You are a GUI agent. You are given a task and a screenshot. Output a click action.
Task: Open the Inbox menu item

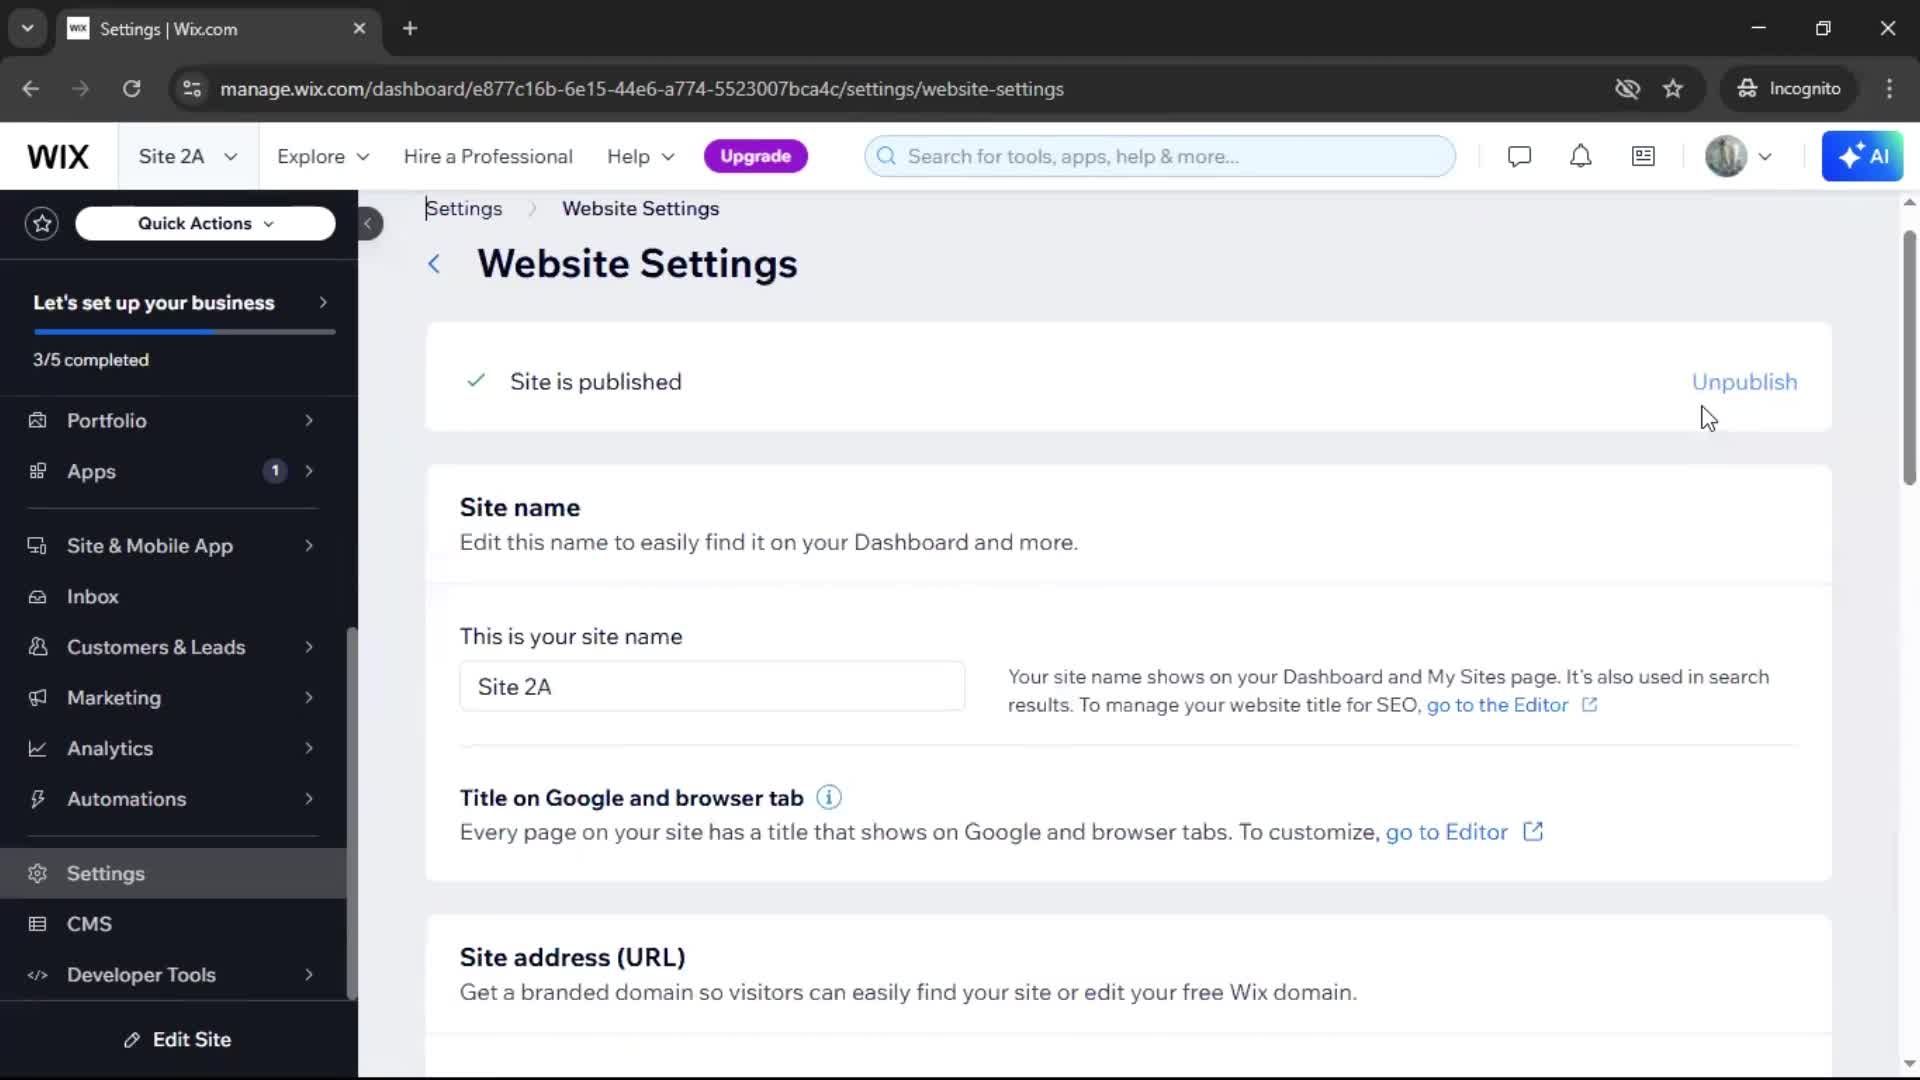point(173,597)
